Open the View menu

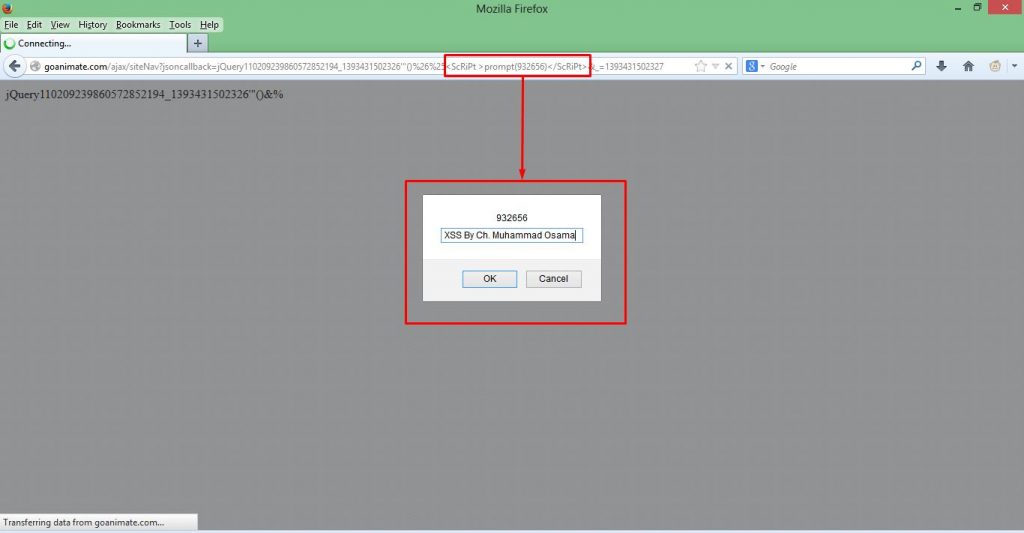click(x=59, y=25)
